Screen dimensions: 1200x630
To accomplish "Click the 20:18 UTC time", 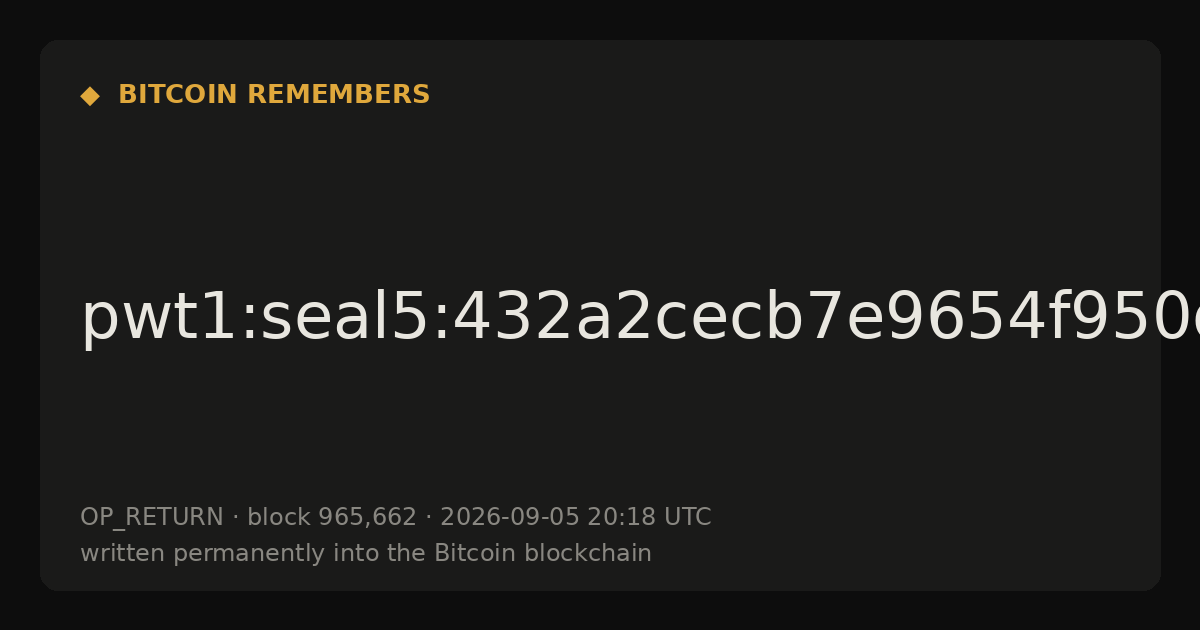I will pos(649,518).
